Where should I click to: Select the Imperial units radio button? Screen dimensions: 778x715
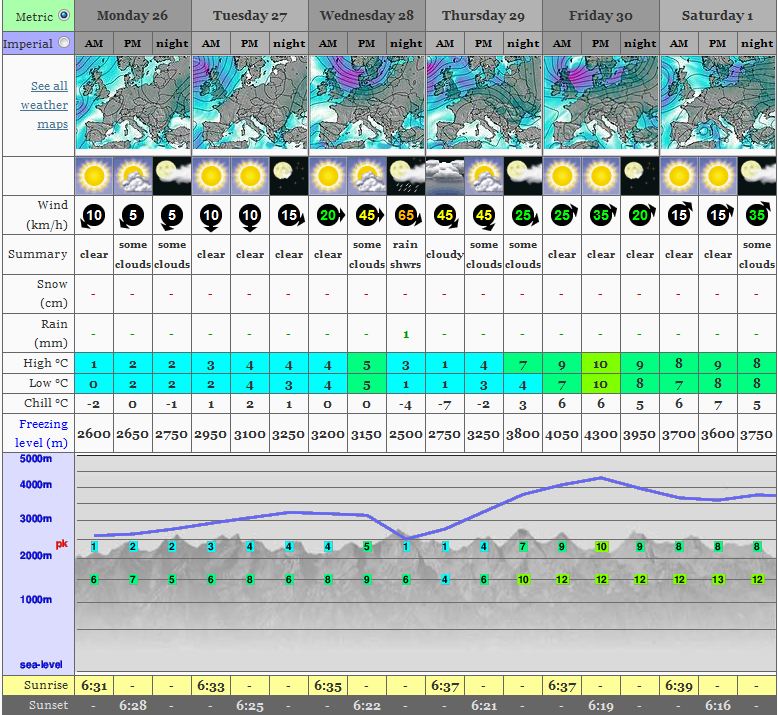tap(64, 43)
